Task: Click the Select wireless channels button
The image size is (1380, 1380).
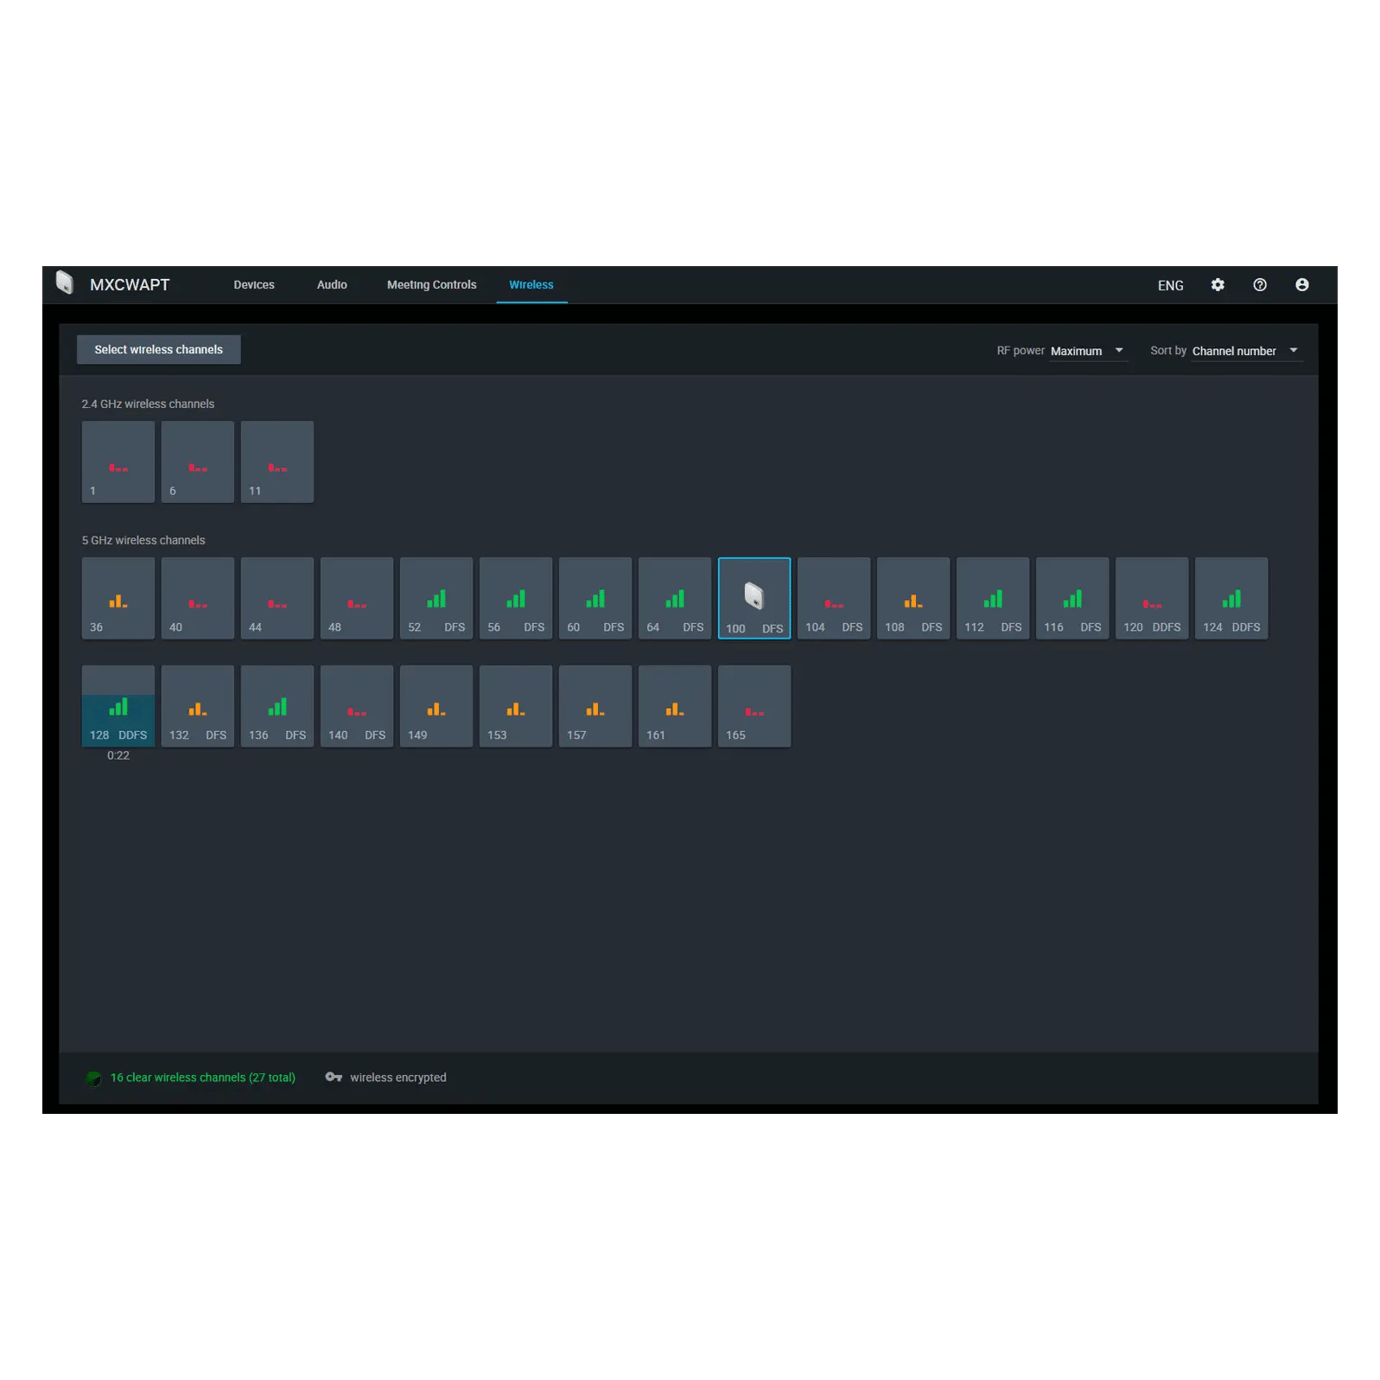Action: click(159, 350)
